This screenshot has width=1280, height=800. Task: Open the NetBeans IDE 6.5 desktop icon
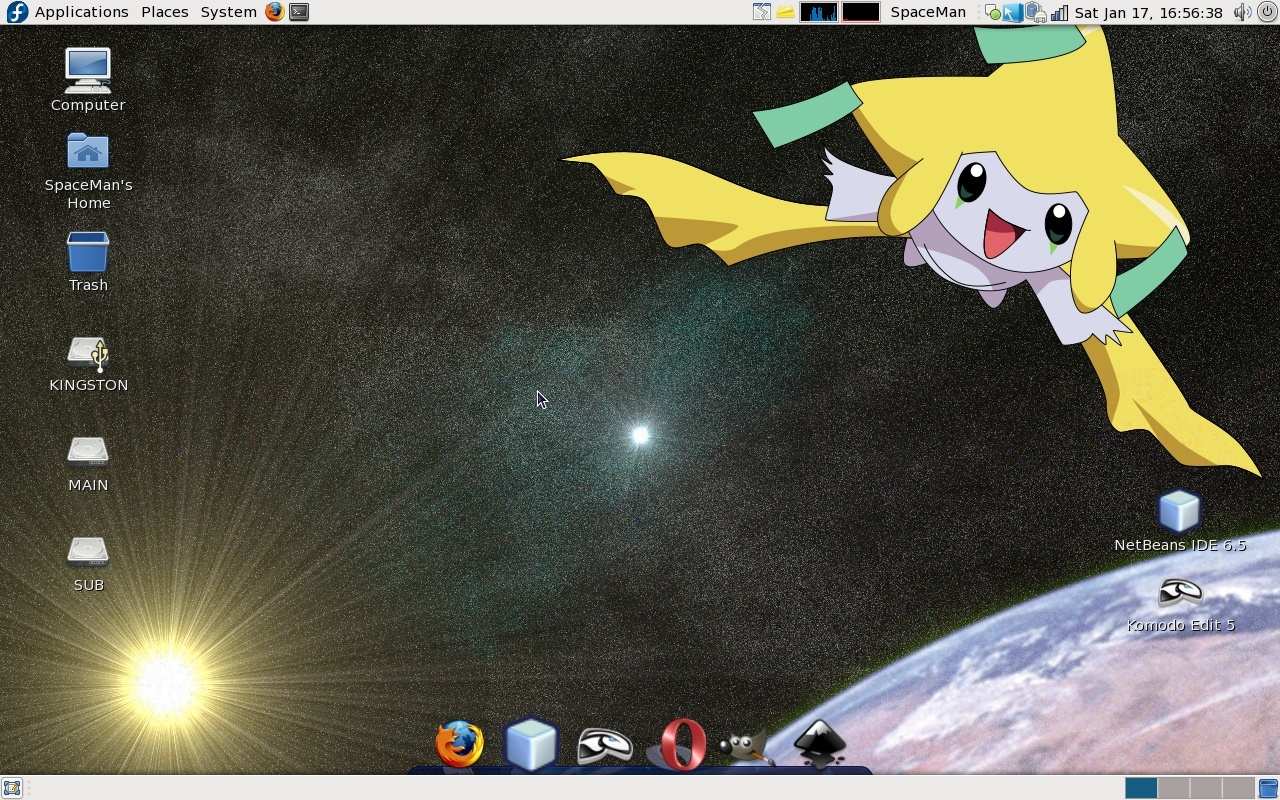pos(1180,521)
